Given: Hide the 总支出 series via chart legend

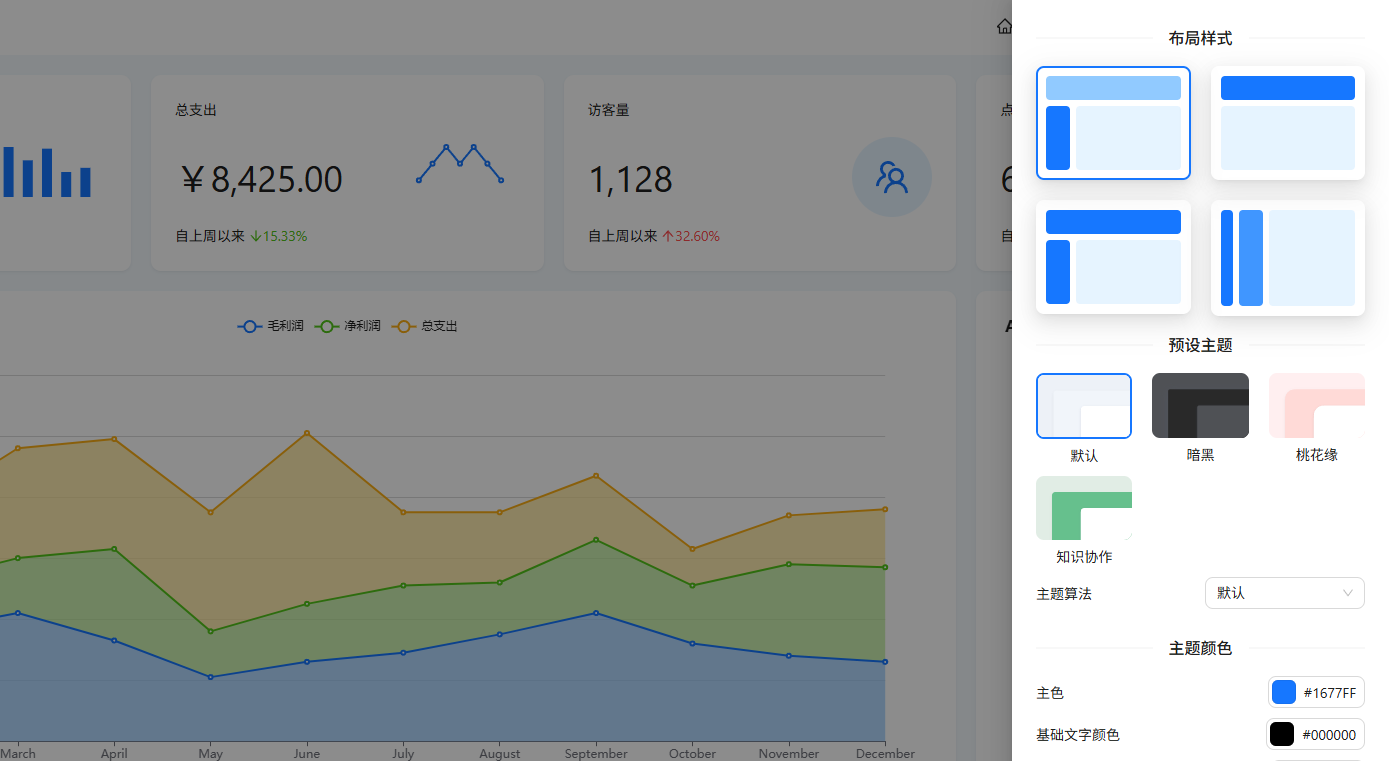Looking at the screenshot, I should (x=425, y=326).
